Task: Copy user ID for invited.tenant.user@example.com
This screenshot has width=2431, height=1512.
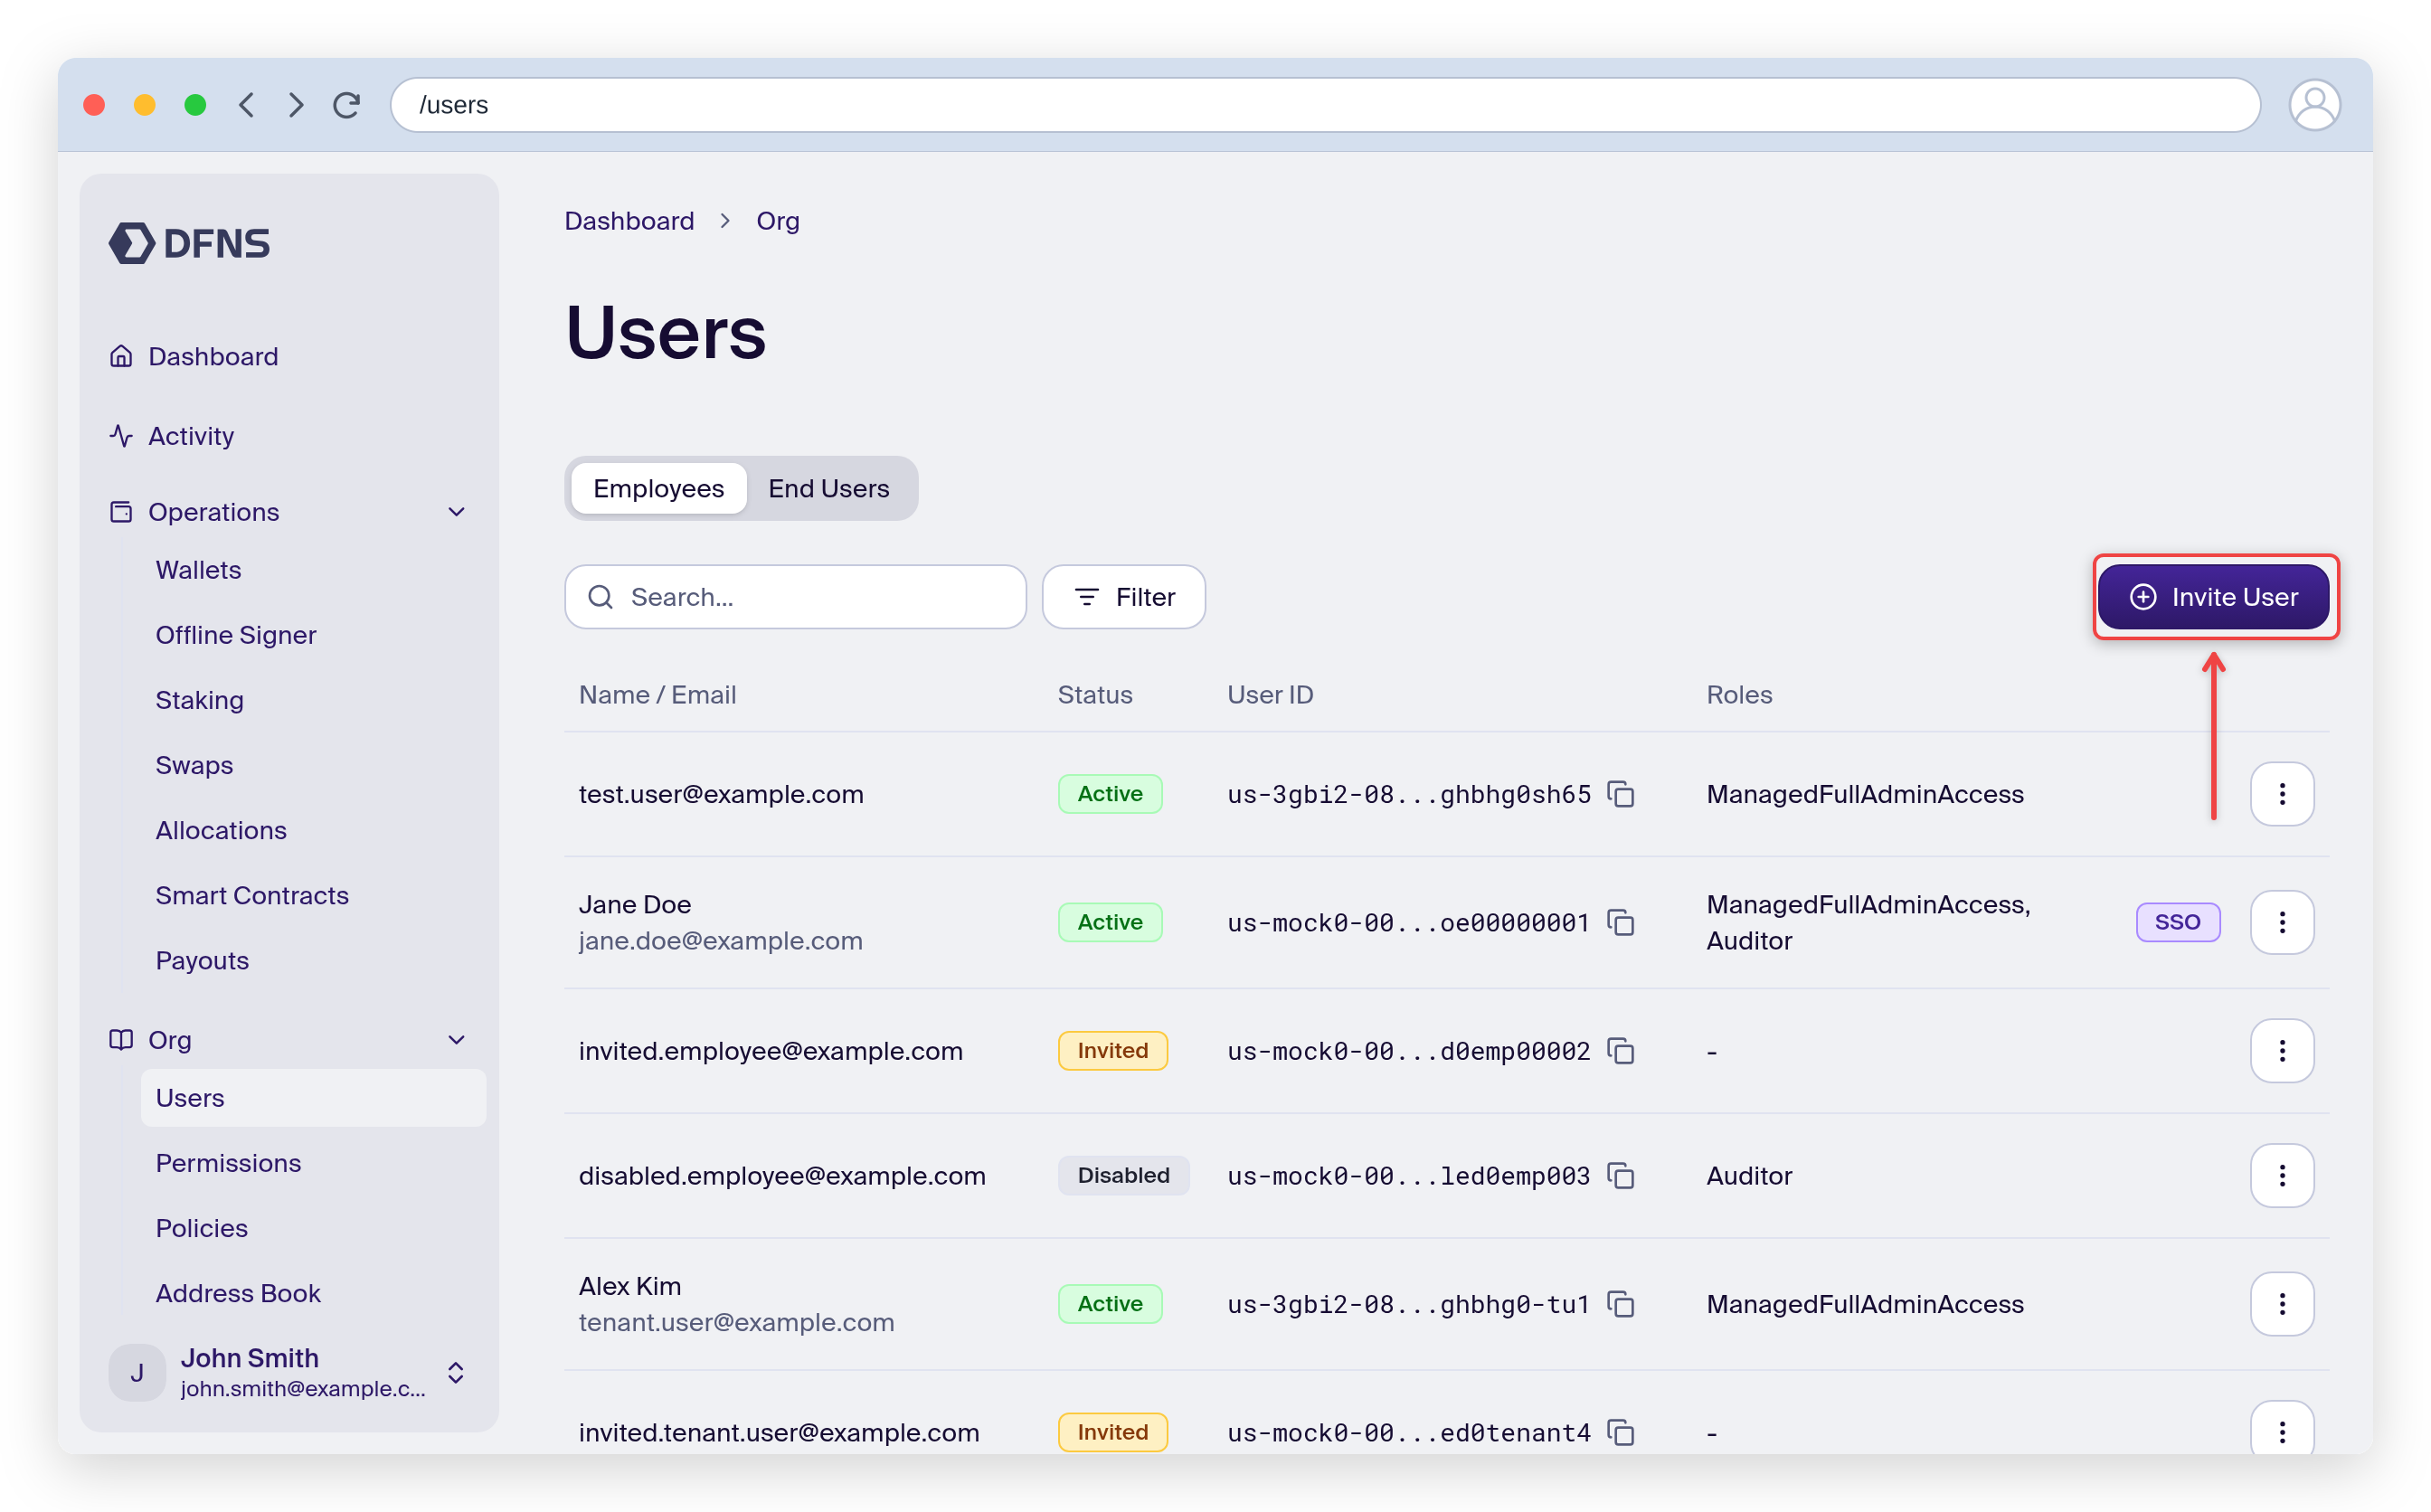Action: (x=1620, y=1432)
